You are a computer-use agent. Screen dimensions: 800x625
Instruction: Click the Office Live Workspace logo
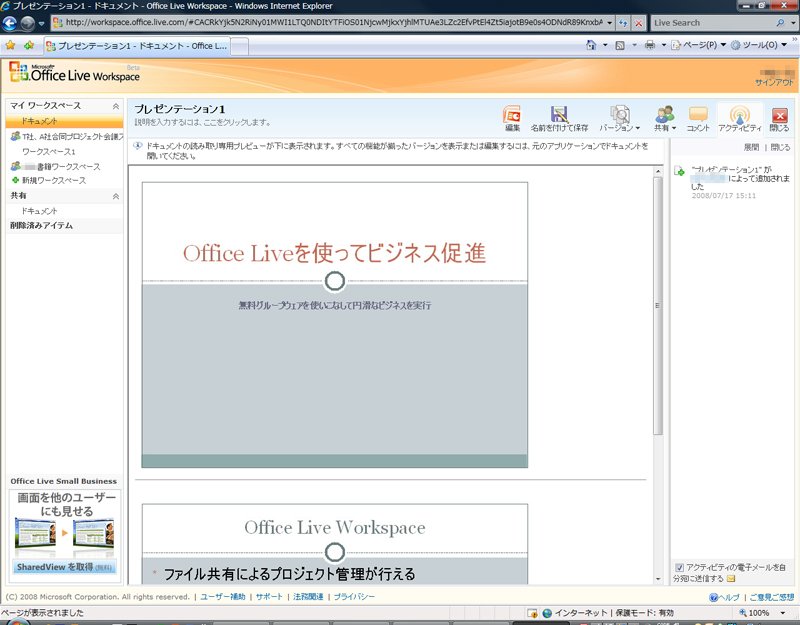click(x=74, y=72)
